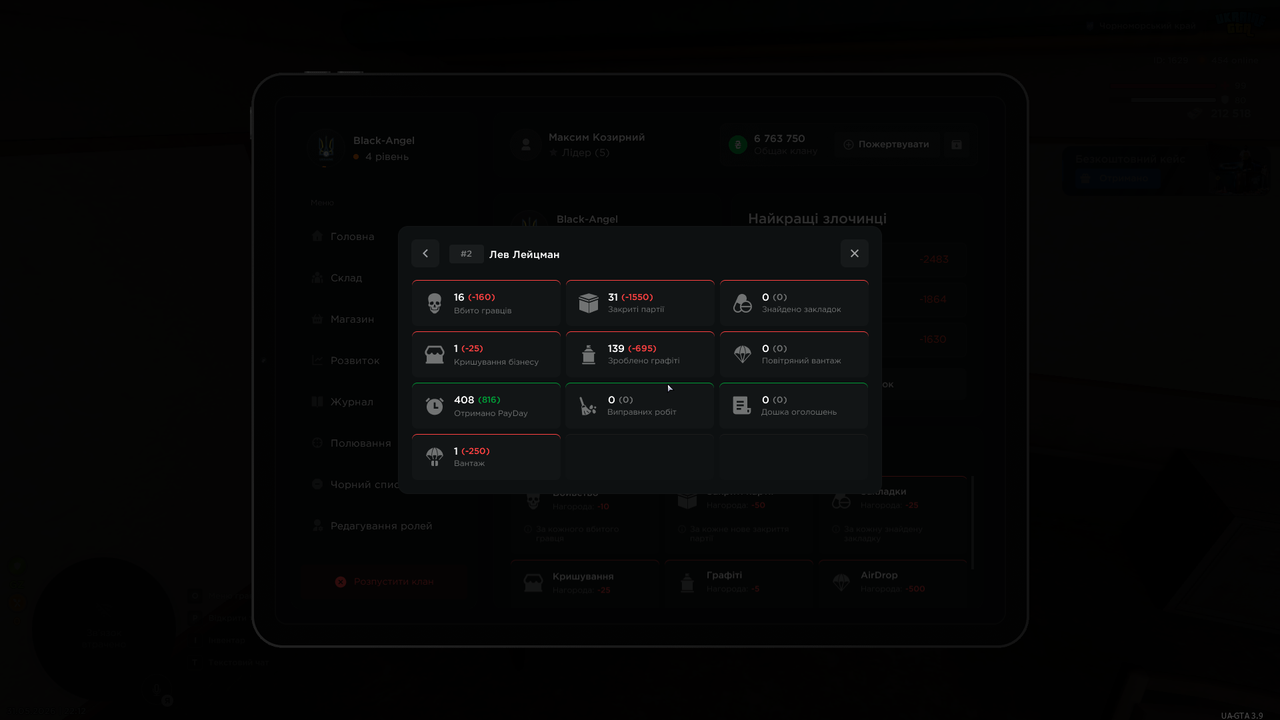Select the Дошка оголошень label

pyautogui.click(x=799, y=412)
